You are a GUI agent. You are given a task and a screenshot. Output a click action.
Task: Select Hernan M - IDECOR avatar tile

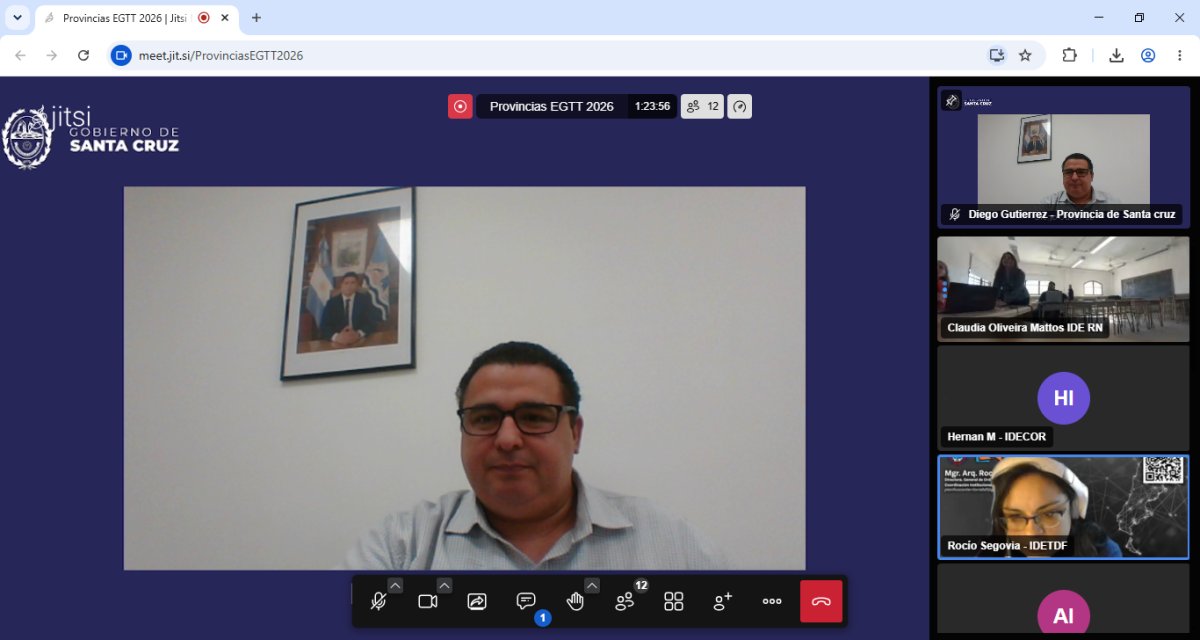tap(1063, 398)
